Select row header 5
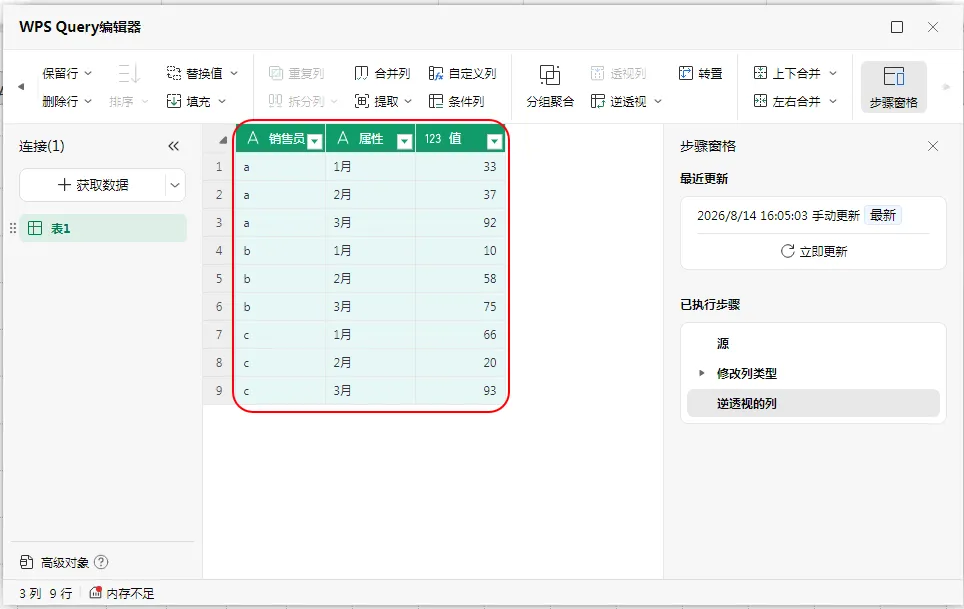This screenshot has width=964, height=609. 219,278
